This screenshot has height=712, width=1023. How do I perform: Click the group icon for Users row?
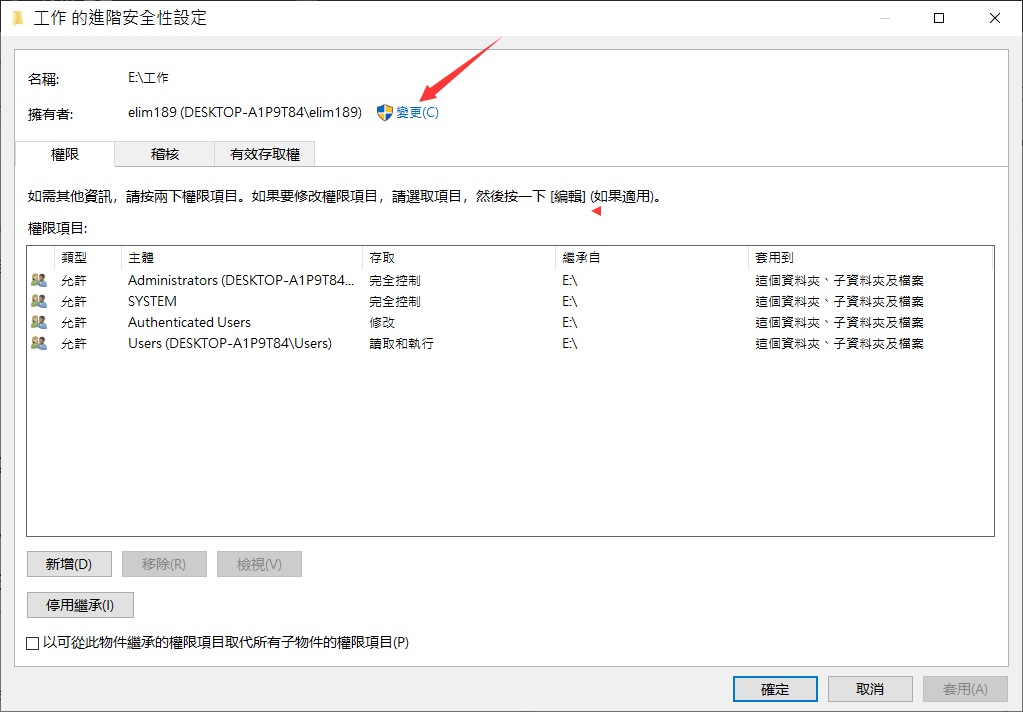39,343
